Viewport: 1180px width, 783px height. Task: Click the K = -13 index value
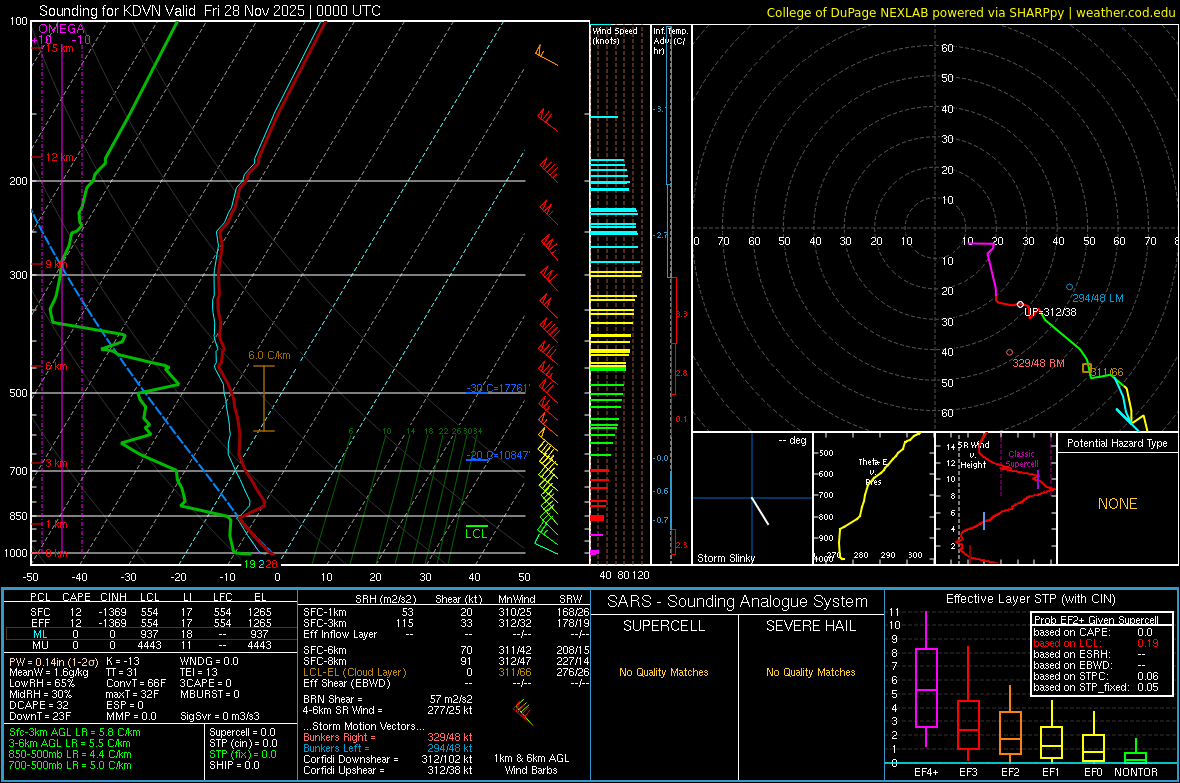click(x=123, y=661)
